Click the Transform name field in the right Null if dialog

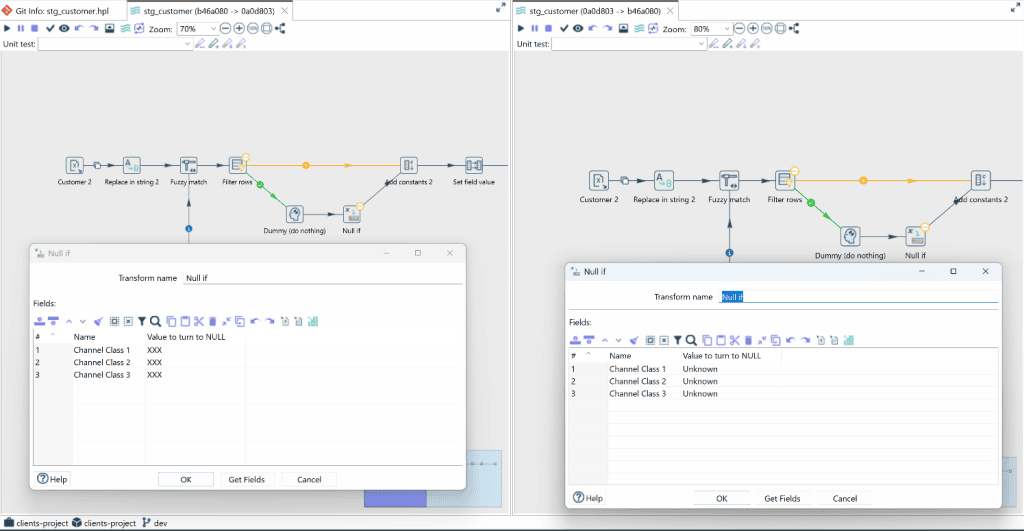(x=859, y=297)
